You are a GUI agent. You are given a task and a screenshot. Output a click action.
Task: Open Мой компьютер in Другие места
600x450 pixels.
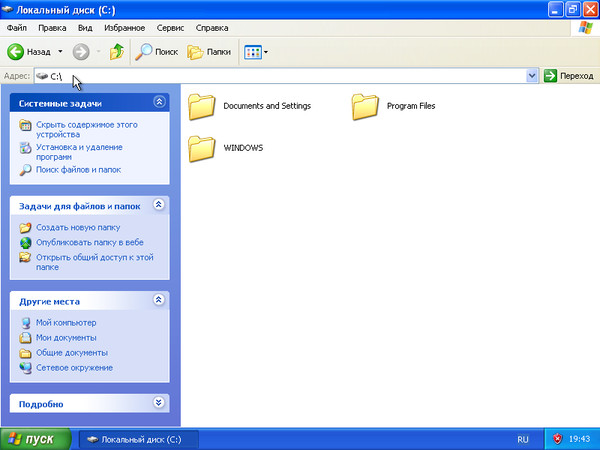coord(66,323)
